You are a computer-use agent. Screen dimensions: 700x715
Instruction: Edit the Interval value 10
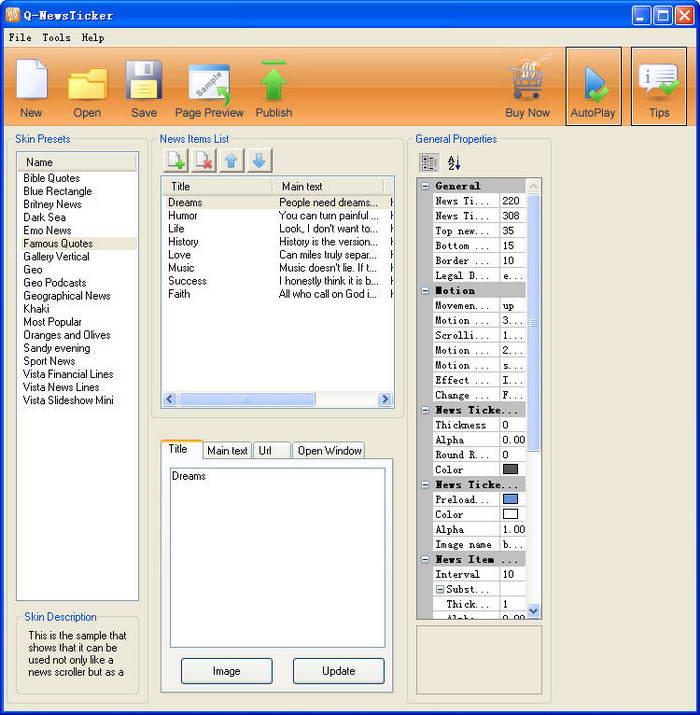coord(513,574)
